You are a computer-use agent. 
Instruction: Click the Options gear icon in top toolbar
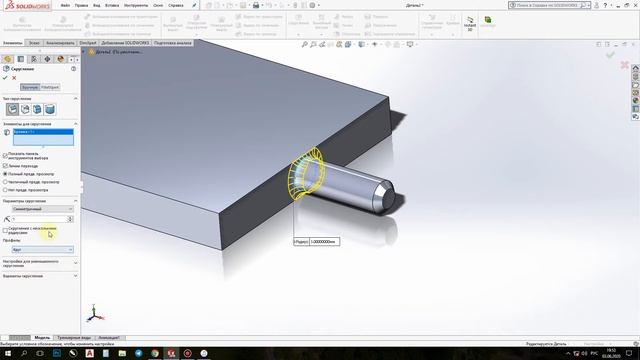coord(312,5)
